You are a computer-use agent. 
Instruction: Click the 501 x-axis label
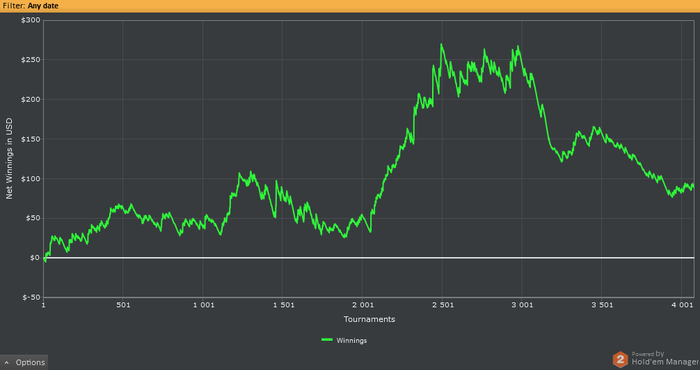123,305
